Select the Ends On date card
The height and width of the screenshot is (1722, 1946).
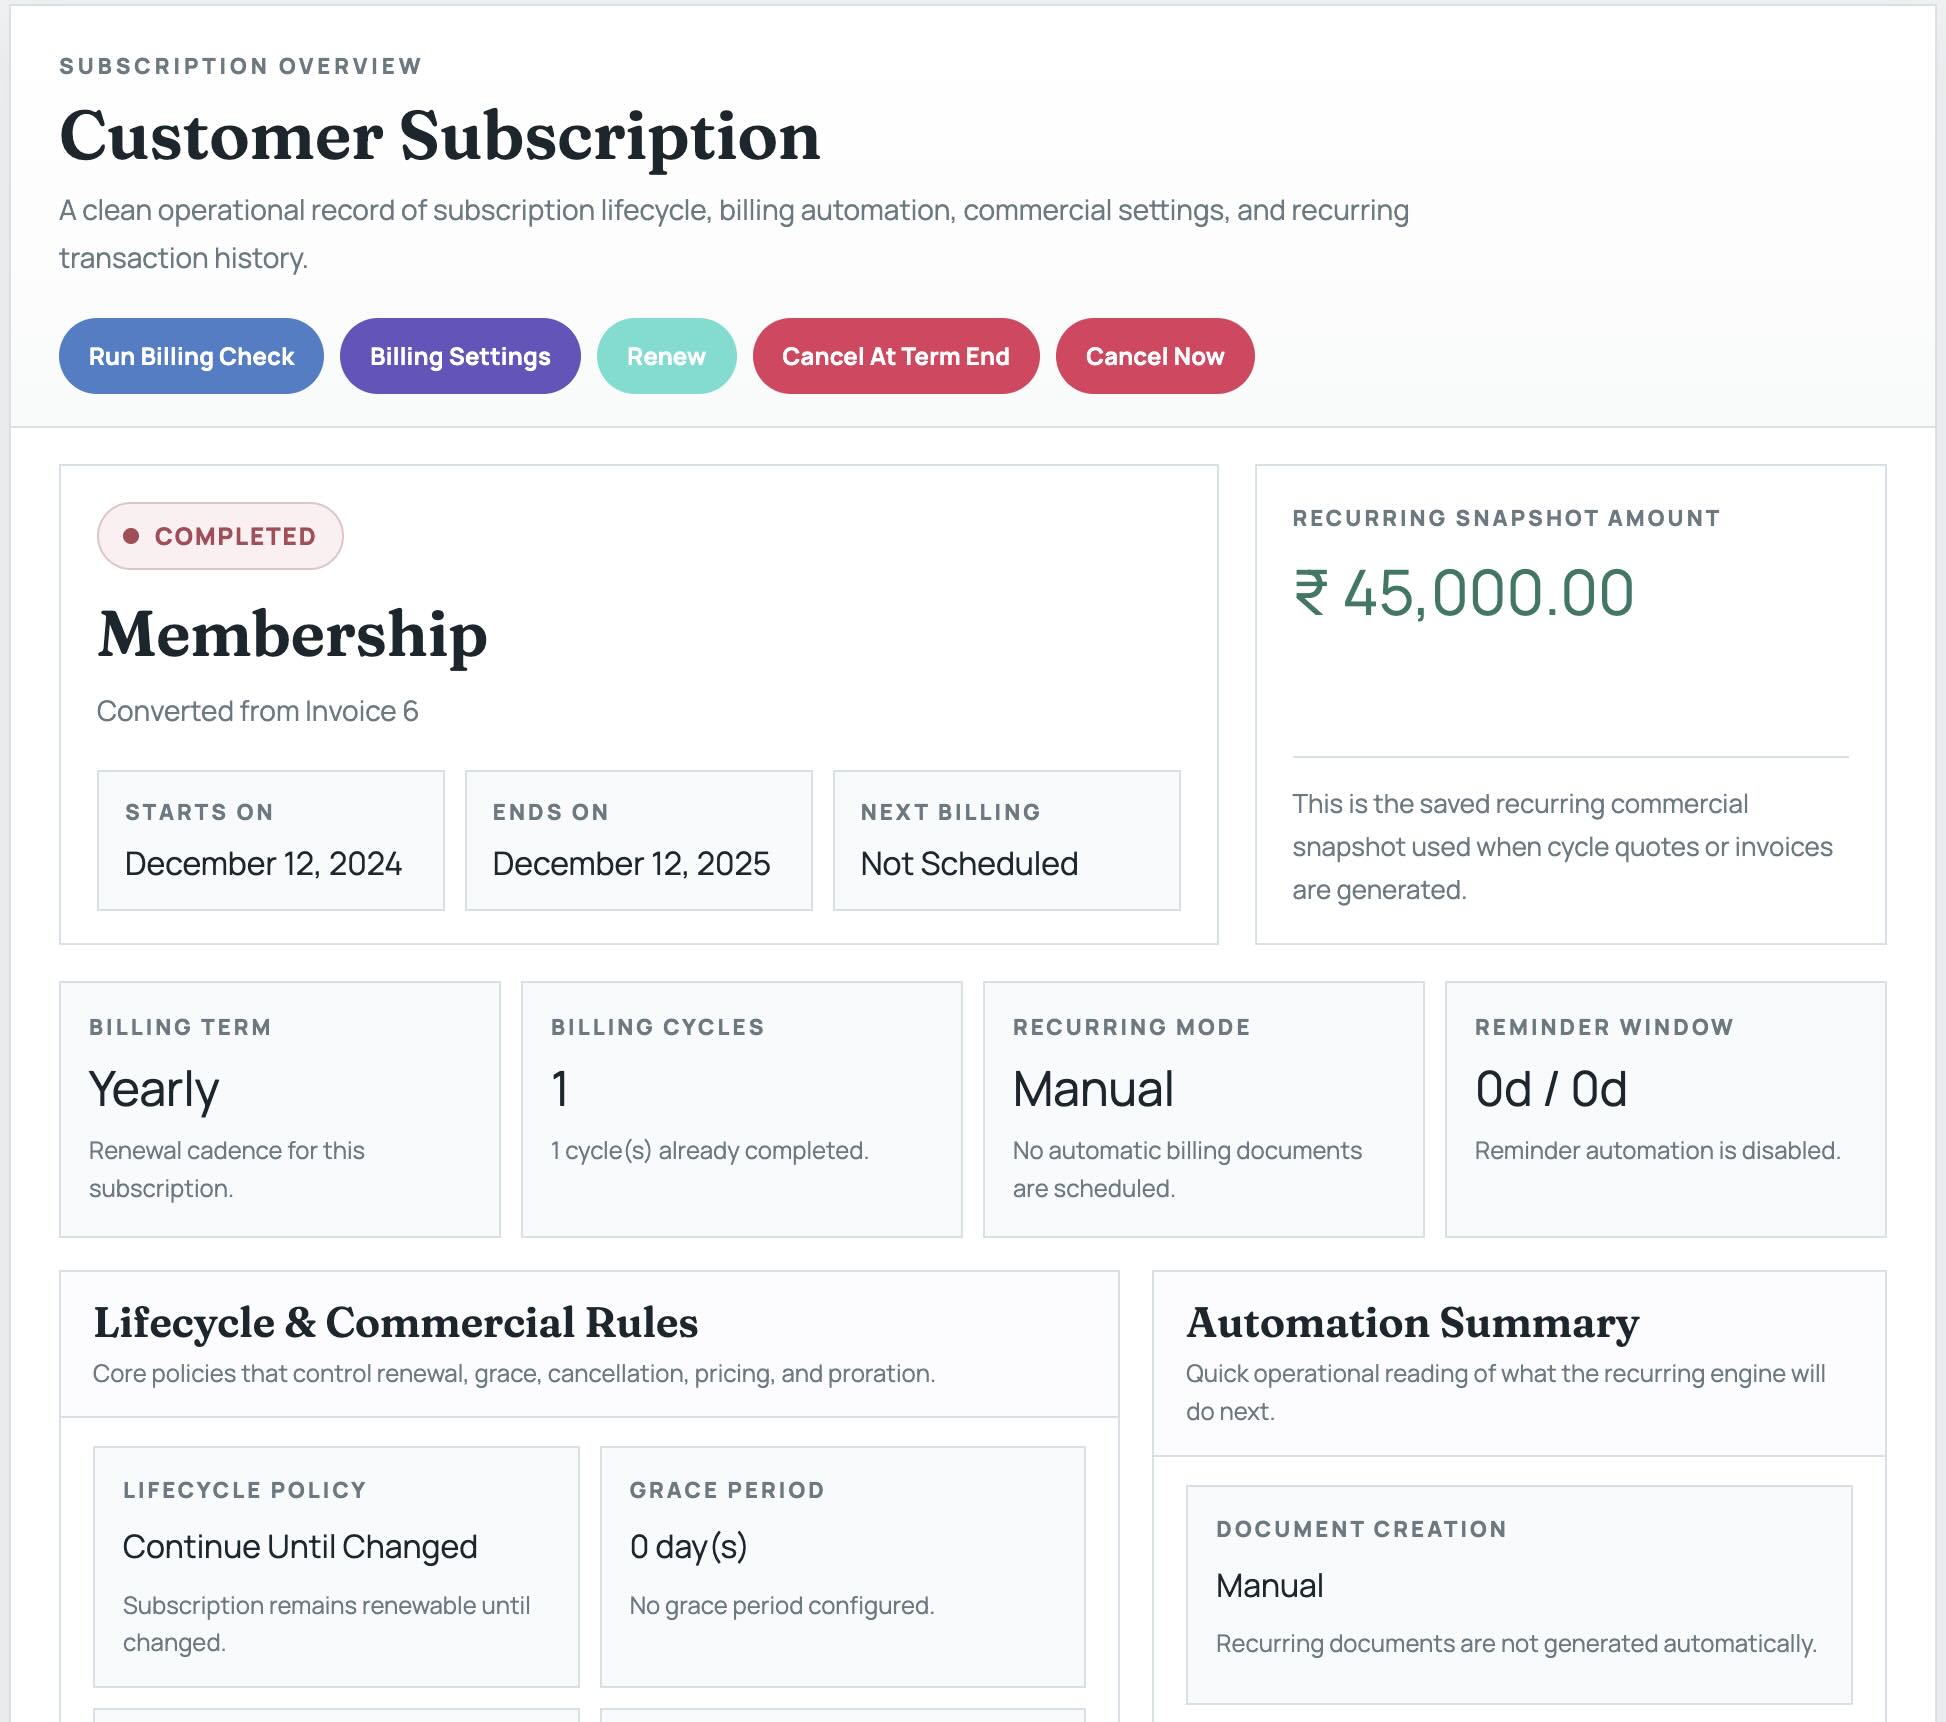(637, 840)
